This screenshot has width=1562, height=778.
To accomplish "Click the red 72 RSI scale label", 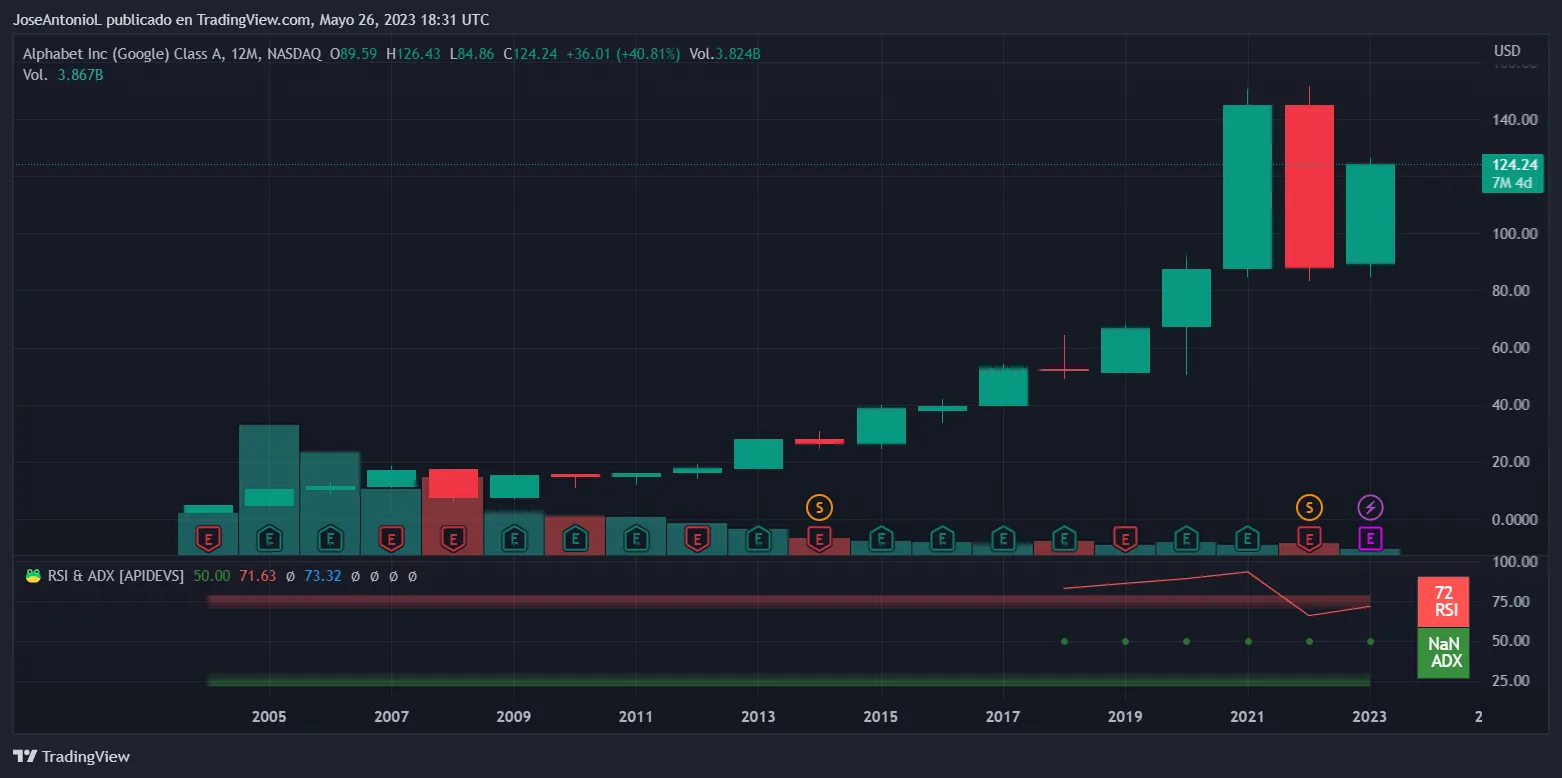I will [x=1443, y=601].
